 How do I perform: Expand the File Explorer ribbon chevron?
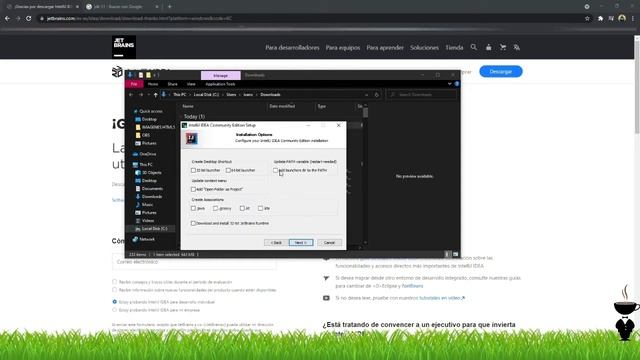pos(449,84)
